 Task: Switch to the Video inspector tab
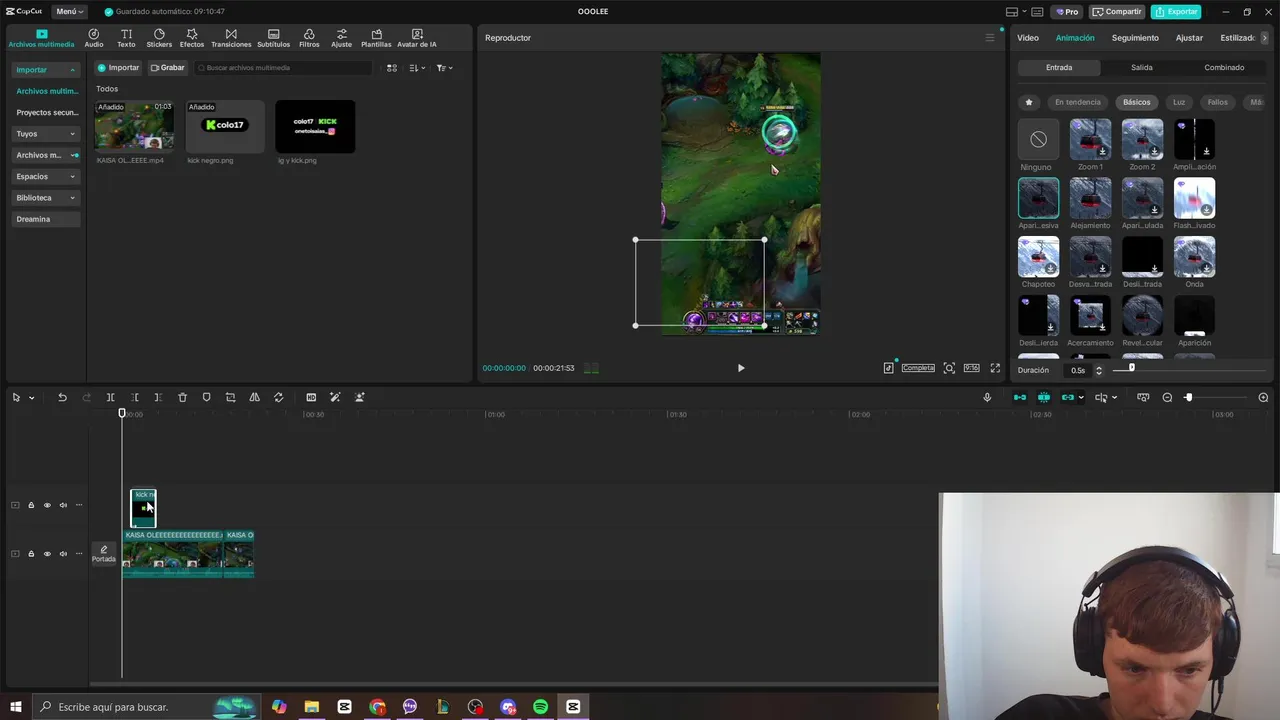1028,38
